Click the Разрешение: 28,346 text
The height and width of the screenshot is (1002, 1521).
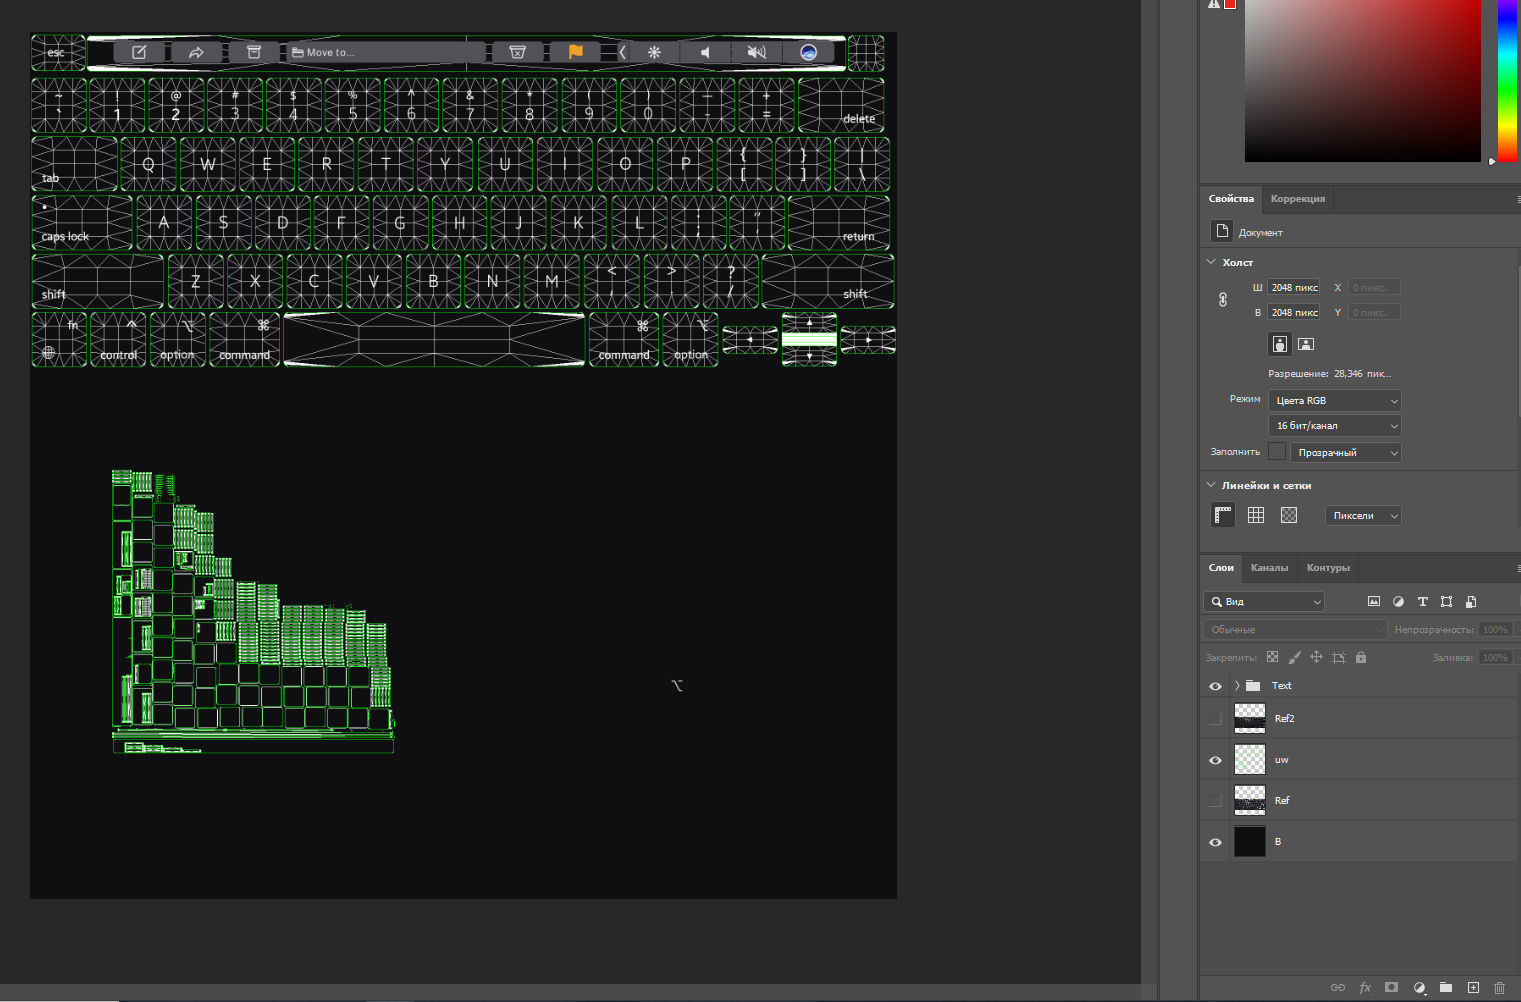click(x=1330, y=374)
